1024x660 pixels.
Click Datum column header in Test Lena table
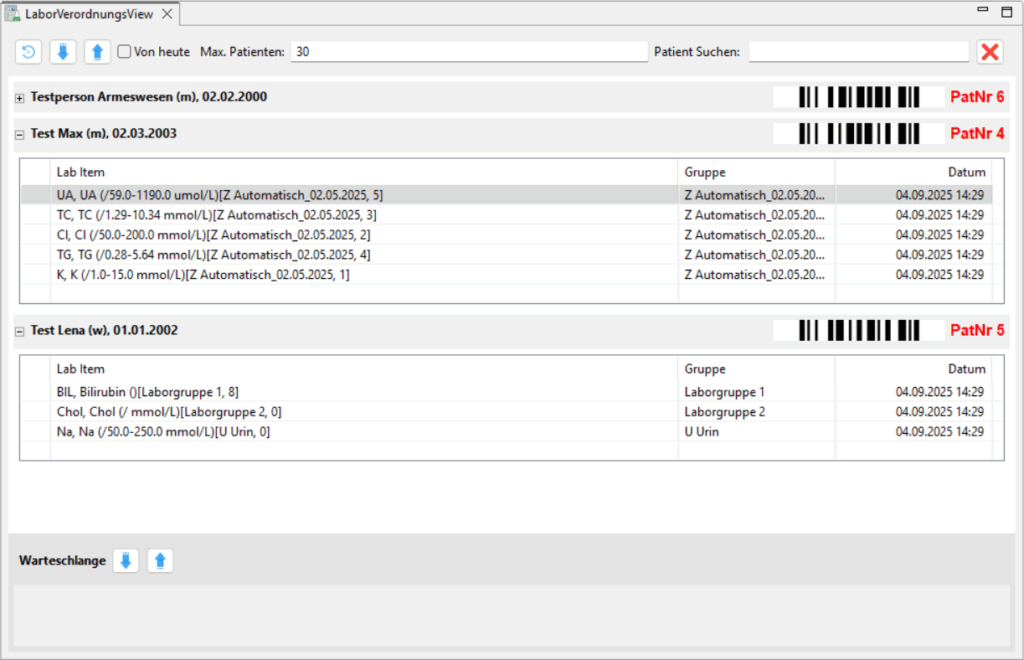(966, 369)
